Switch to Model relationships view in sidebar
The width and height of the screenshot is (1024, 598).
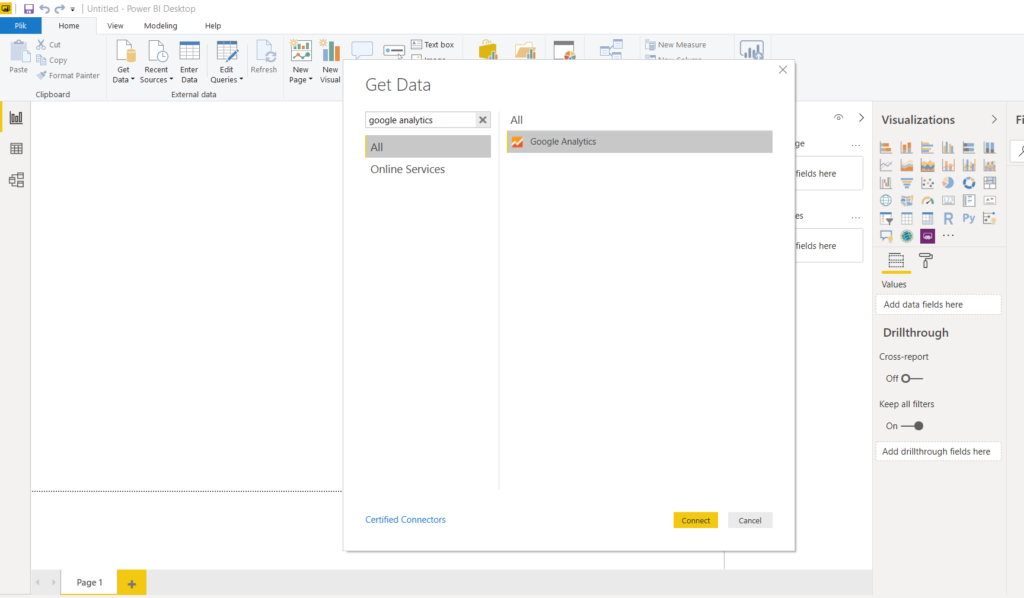click(16, 180)
